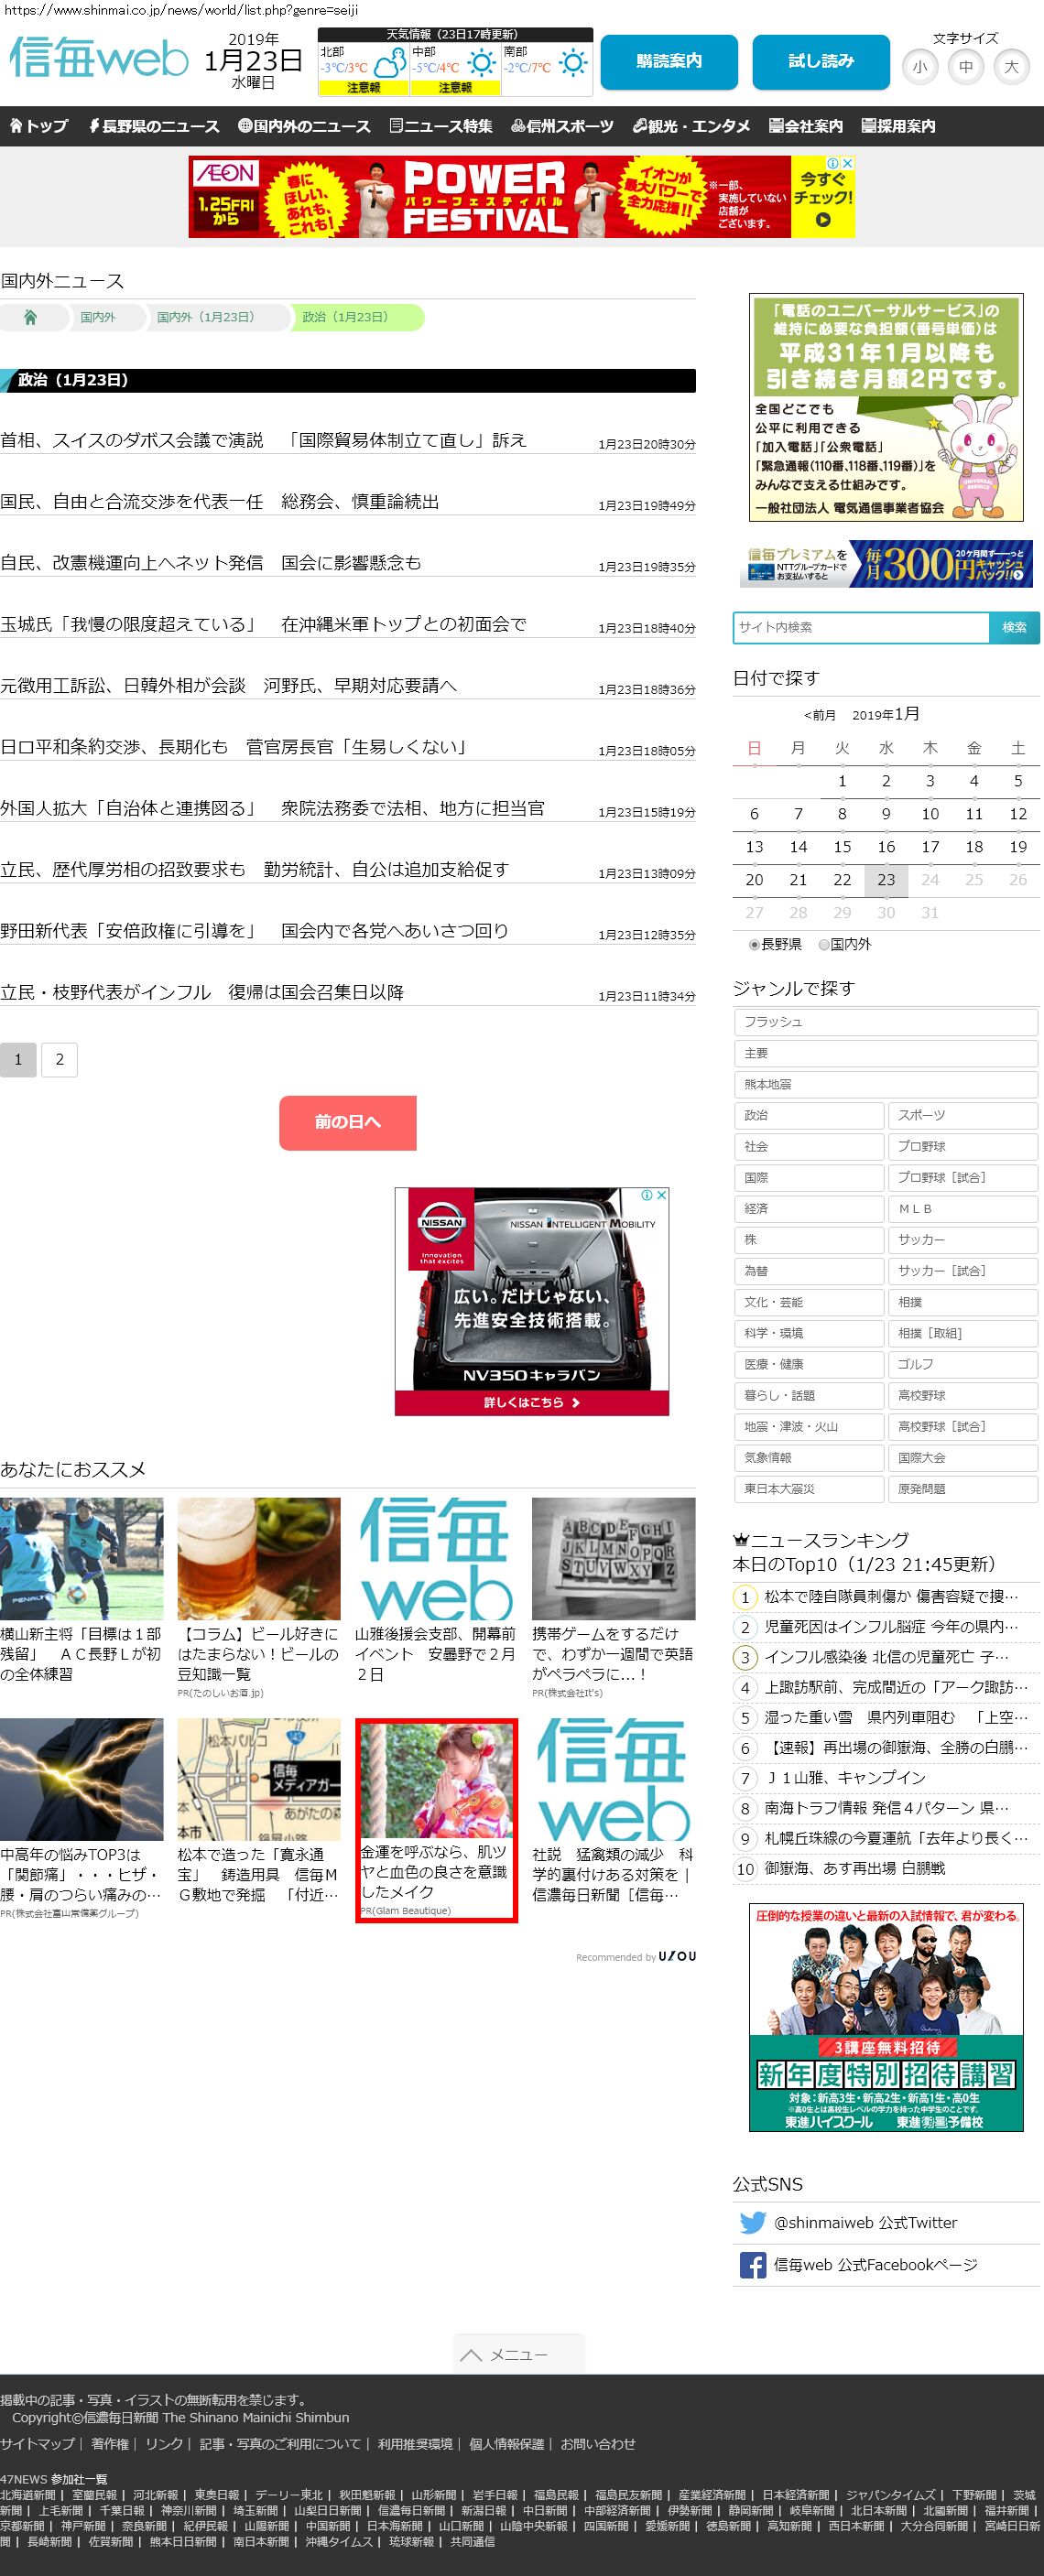
Task: Click the 購読案内 button
Action: click(669, 61)
